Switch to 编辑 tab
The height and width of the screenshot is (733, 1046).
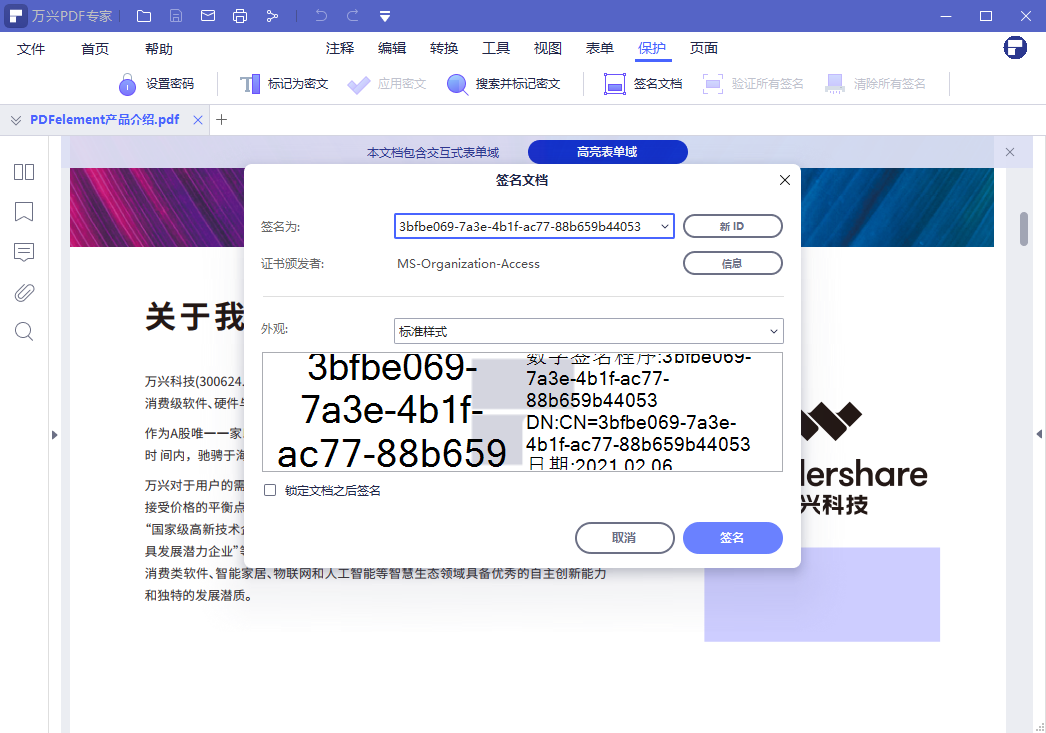tap(392, 48)
